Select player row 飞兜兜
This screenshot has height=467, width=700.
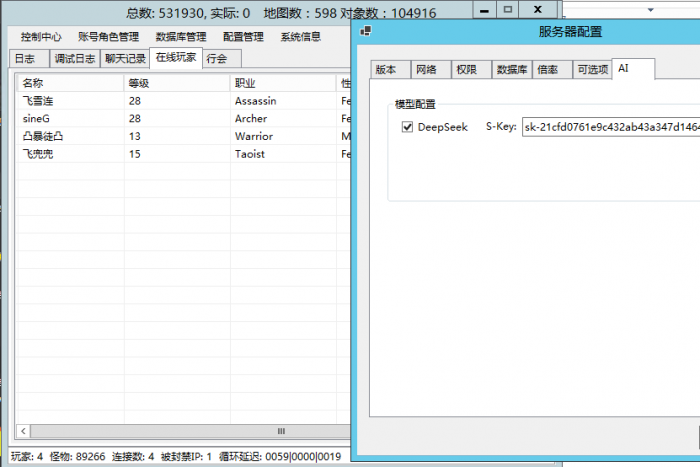[x=183, y=154]
